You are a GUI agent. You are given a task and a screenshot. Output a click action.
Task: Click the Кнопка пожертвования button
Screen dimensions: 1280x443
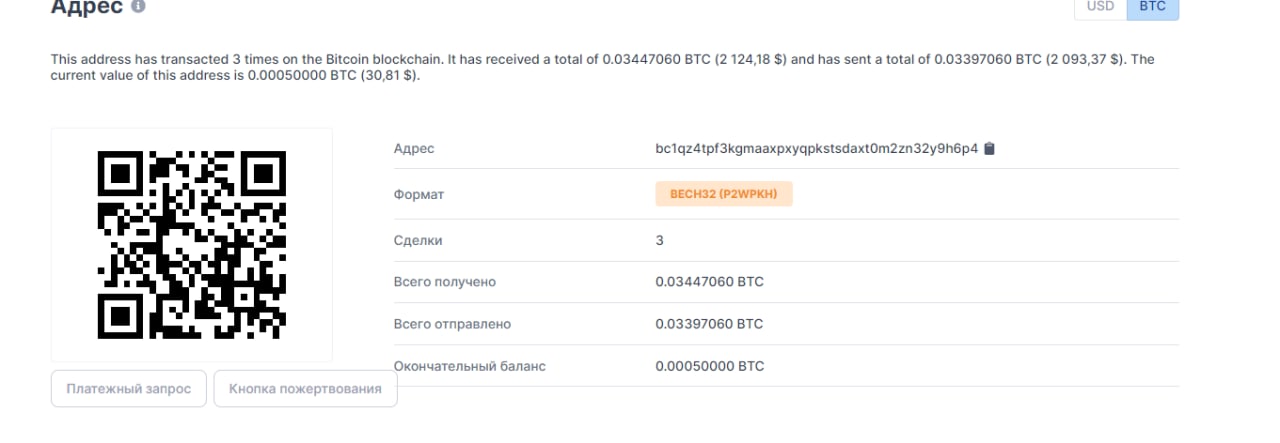(305, 389)
